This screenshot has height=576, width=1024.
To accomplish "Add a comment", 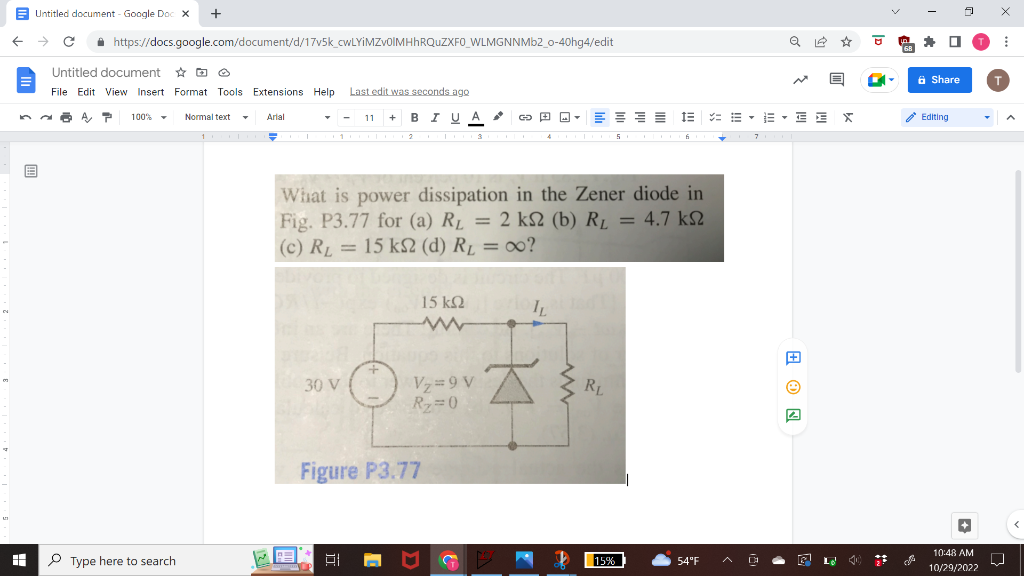I will tap(546, 117).
